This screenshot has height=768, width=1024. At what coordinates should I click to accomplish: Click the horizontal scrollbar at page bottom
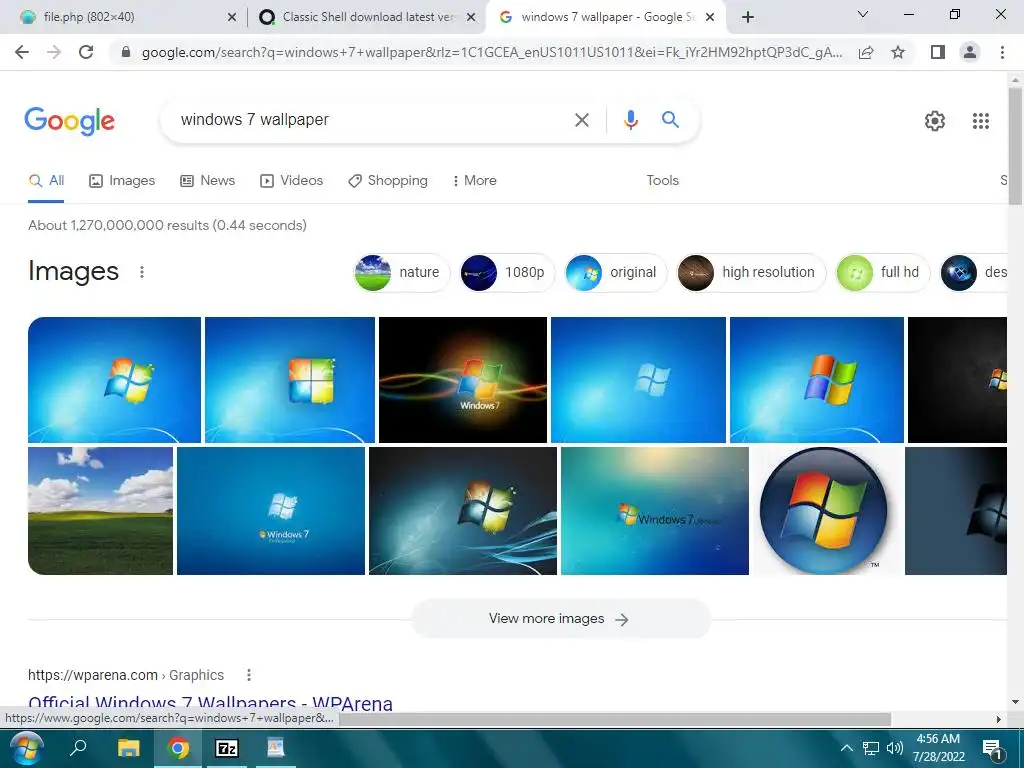pos(615,719)
